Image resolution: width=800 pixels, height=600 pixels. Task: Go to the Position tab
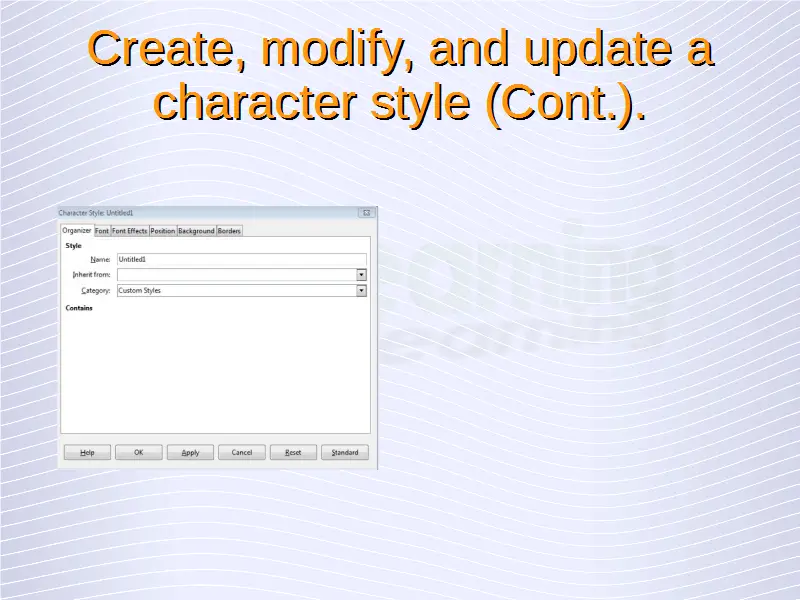point(162,231)
